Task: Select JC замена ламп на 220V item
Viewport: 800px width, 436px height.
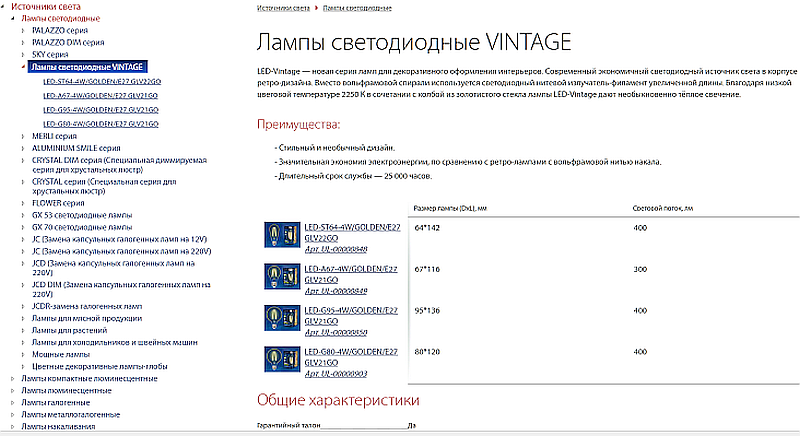Action: (121, 251)
